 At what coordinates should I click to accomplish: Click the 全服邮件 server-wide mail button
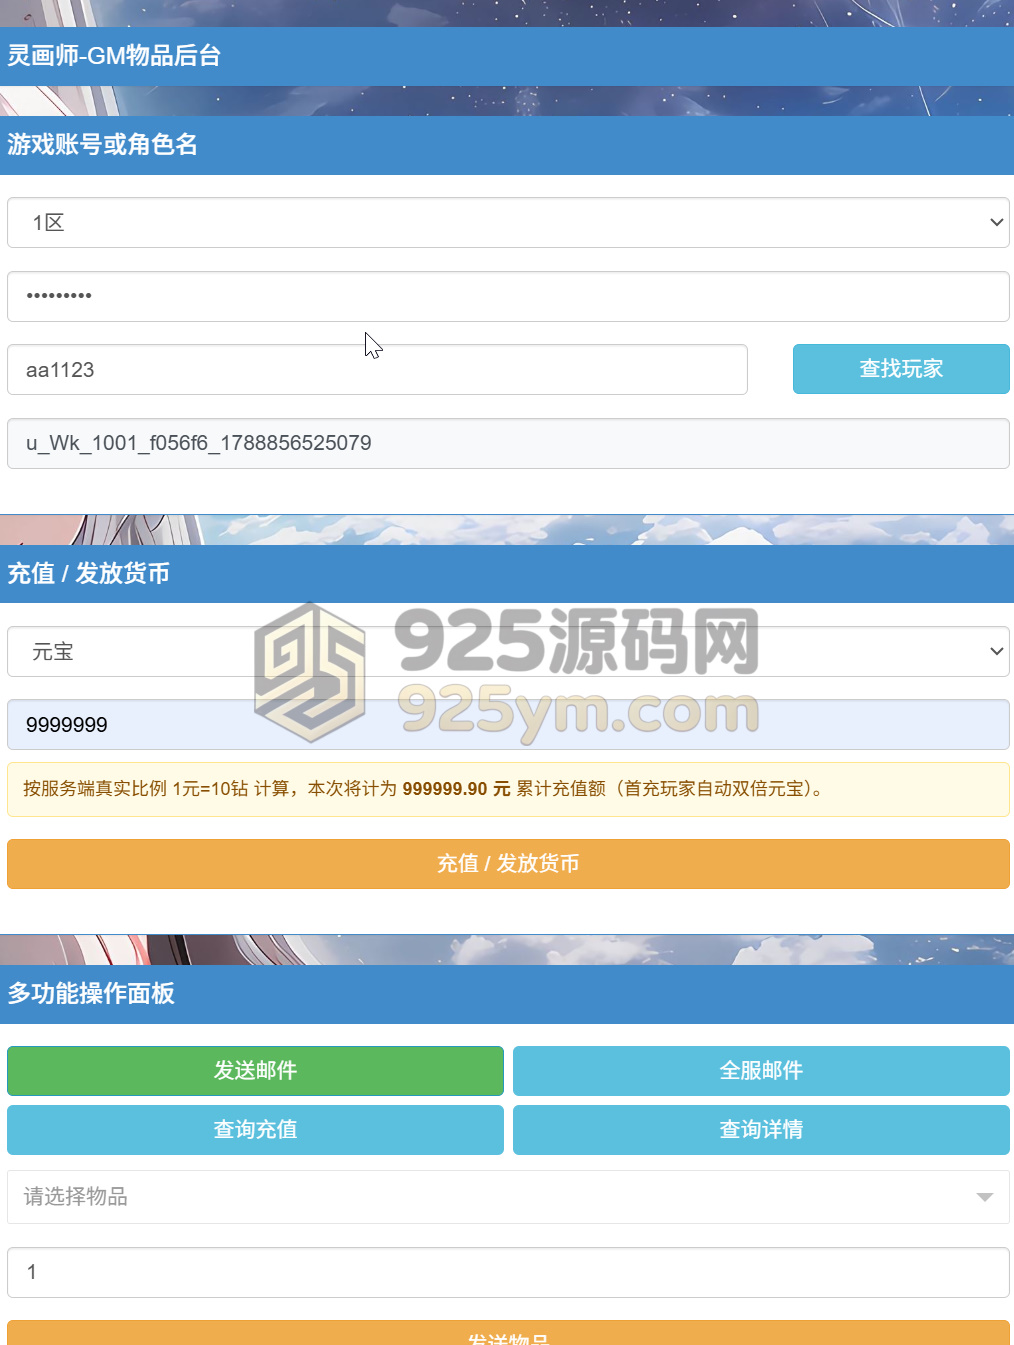[x=761, y=1071]
